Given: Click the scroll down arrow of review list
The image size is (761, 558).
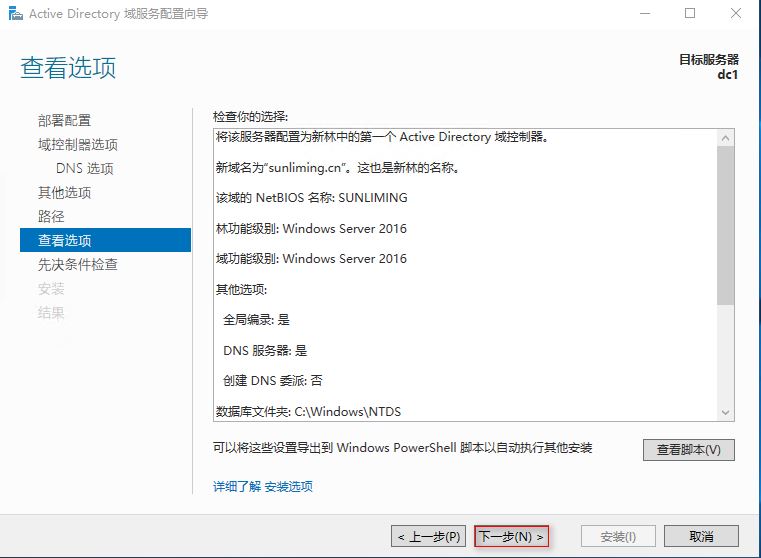Looking at the screenshot, I should pos(726,412).
